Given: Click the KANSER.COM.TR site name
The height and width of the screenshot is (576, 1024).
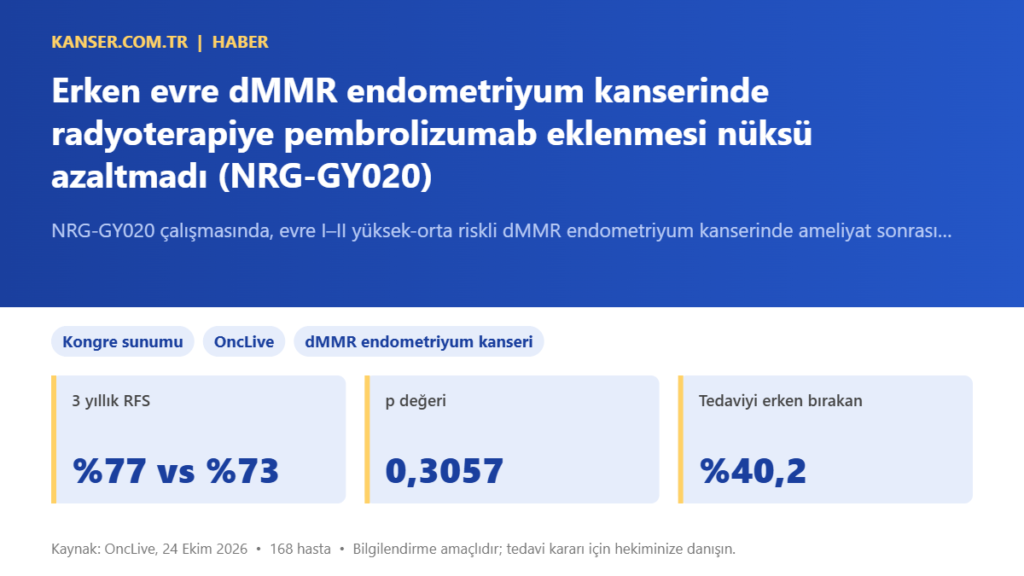Looking at the screenshot, I should pyautogui.click(x=120, y=42).
